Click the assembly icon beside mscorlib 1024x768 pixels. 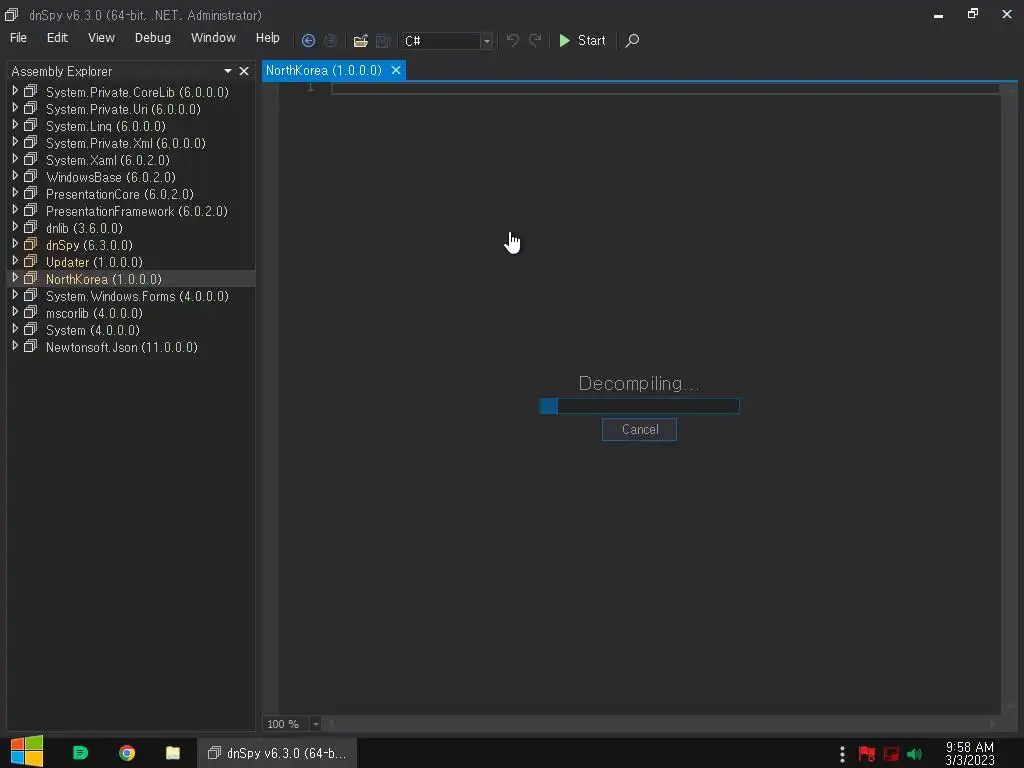coord(30,313)
